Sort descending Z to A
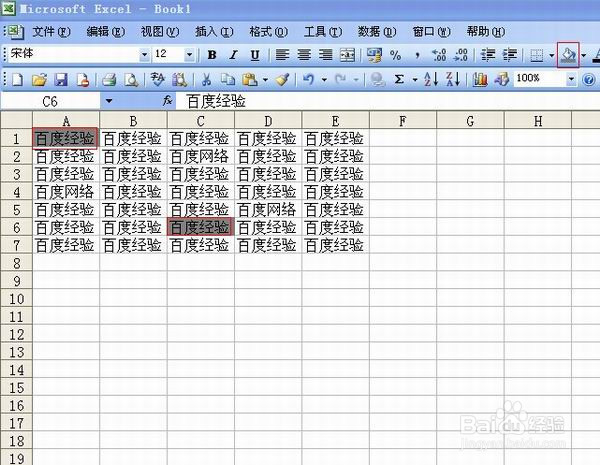 point(453,80)
